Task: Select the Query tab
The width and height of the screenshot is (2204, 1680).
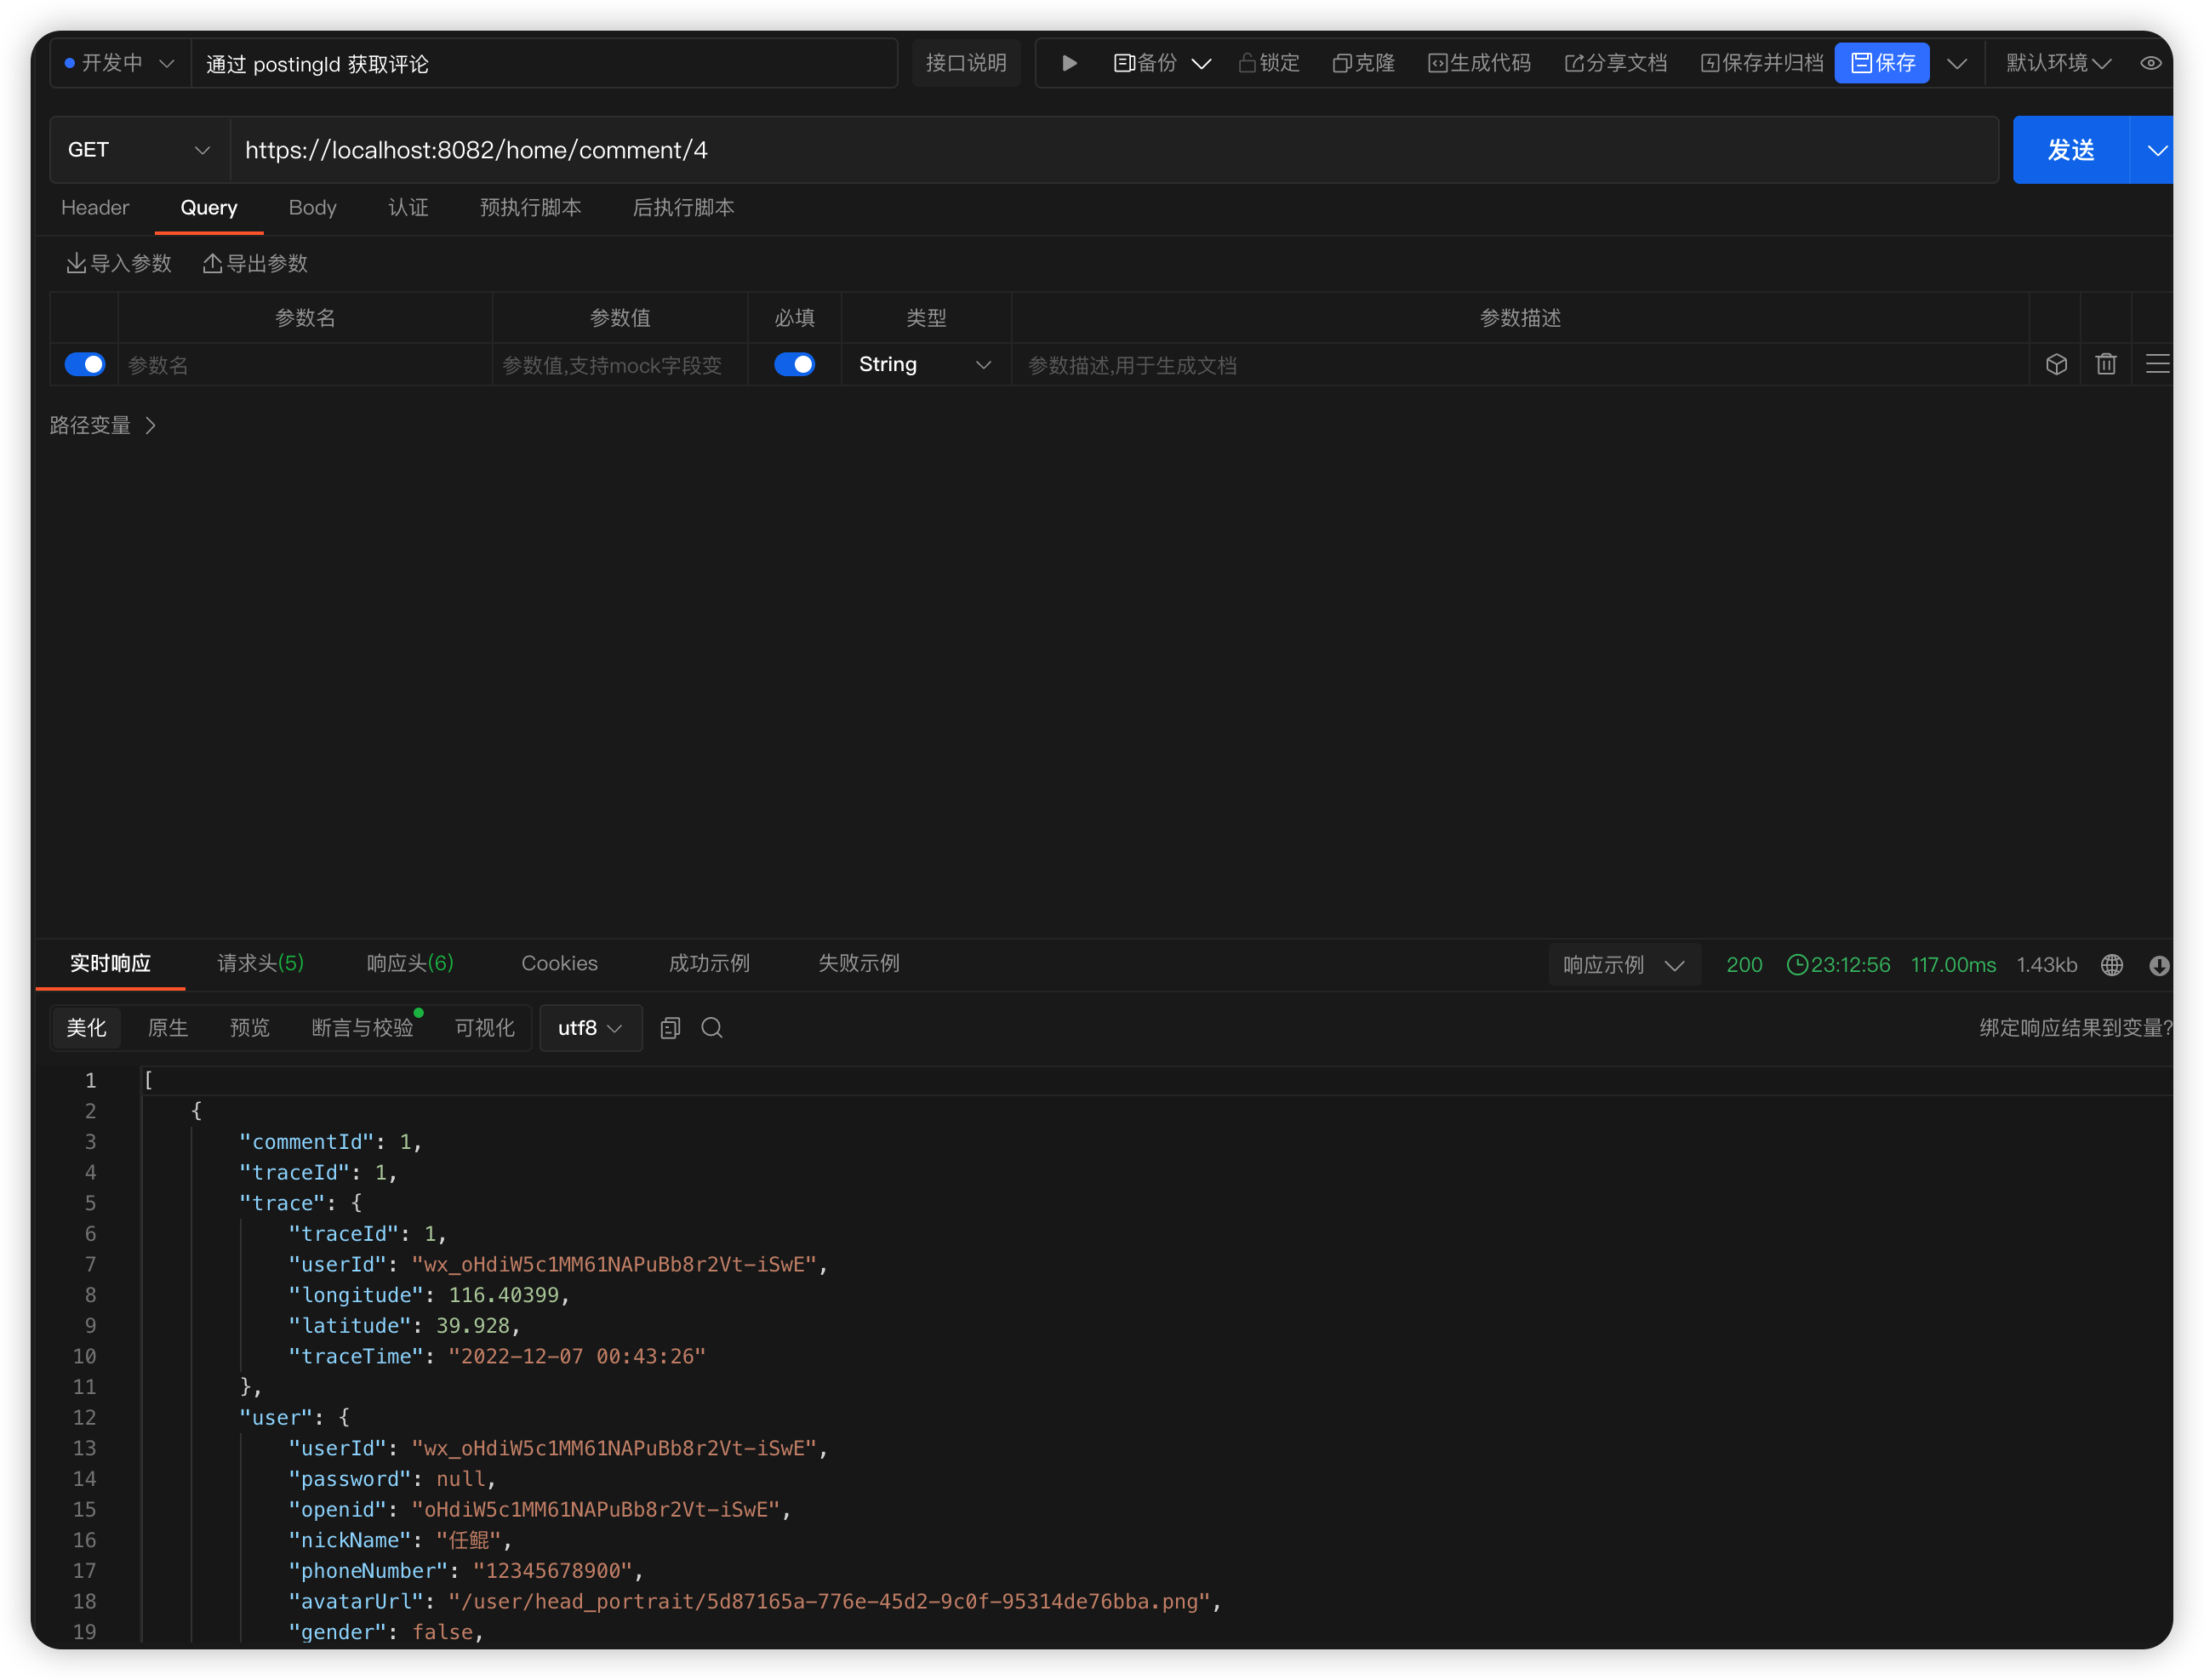Action: click(x=209, y=208)
